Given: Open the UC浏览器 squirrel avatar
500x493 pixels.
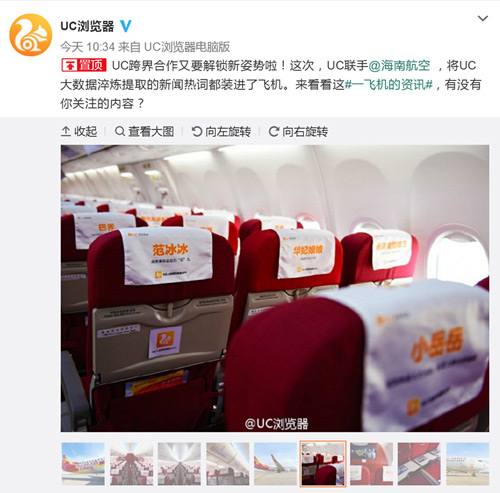Looking at the screenshot, I should [31, 35].
